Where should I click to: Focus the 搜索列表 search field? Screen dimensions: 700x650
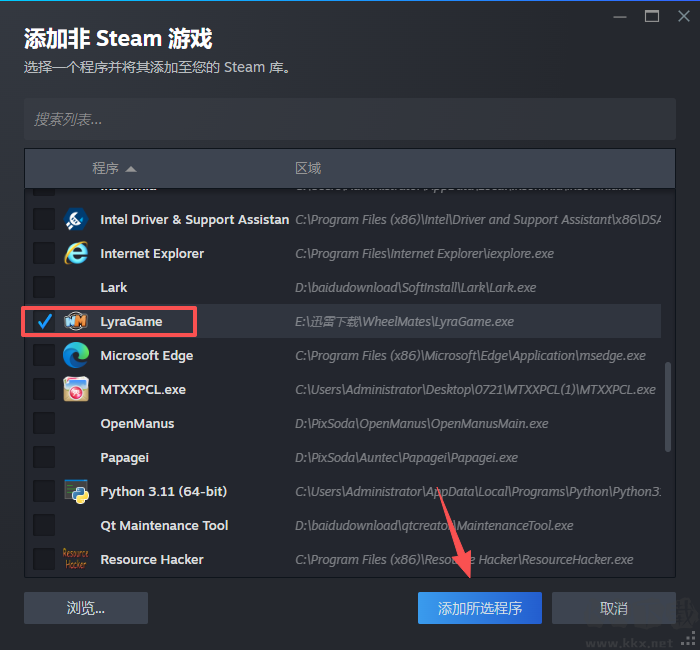tap(350, 119)
